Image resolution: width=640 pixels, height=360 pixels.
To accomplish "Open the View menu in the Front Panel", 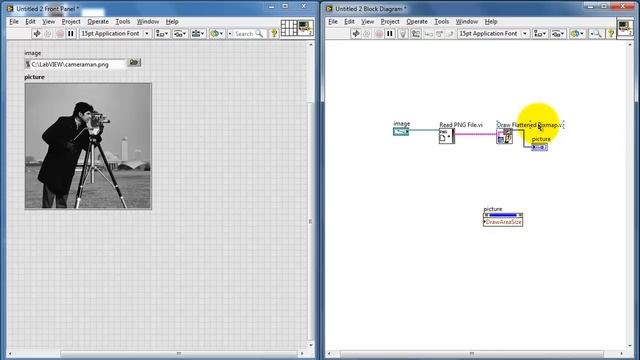I will pyautogui.click(x=48, y=21).
